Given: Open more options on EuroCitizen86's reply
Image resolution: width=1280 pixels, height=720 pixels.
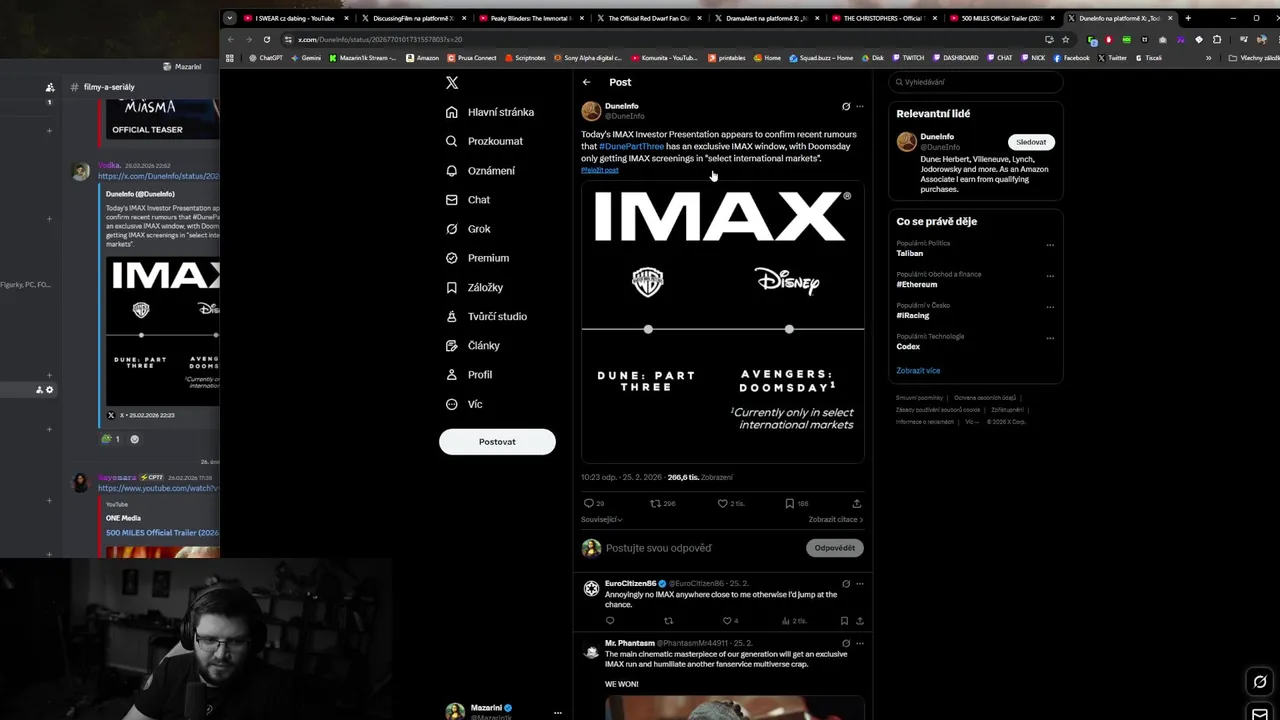Looking at the screenshot, I should [x=859, y=584].
